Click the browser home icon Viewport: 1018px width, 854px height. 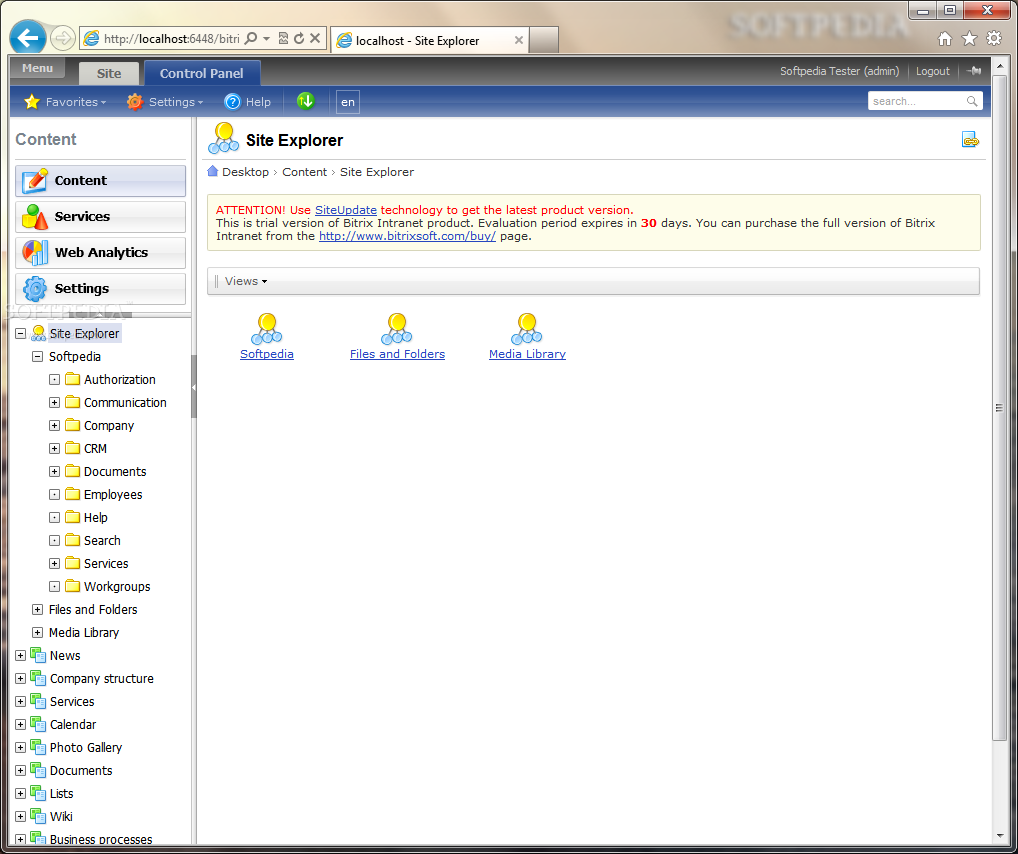tap(945, 39)
